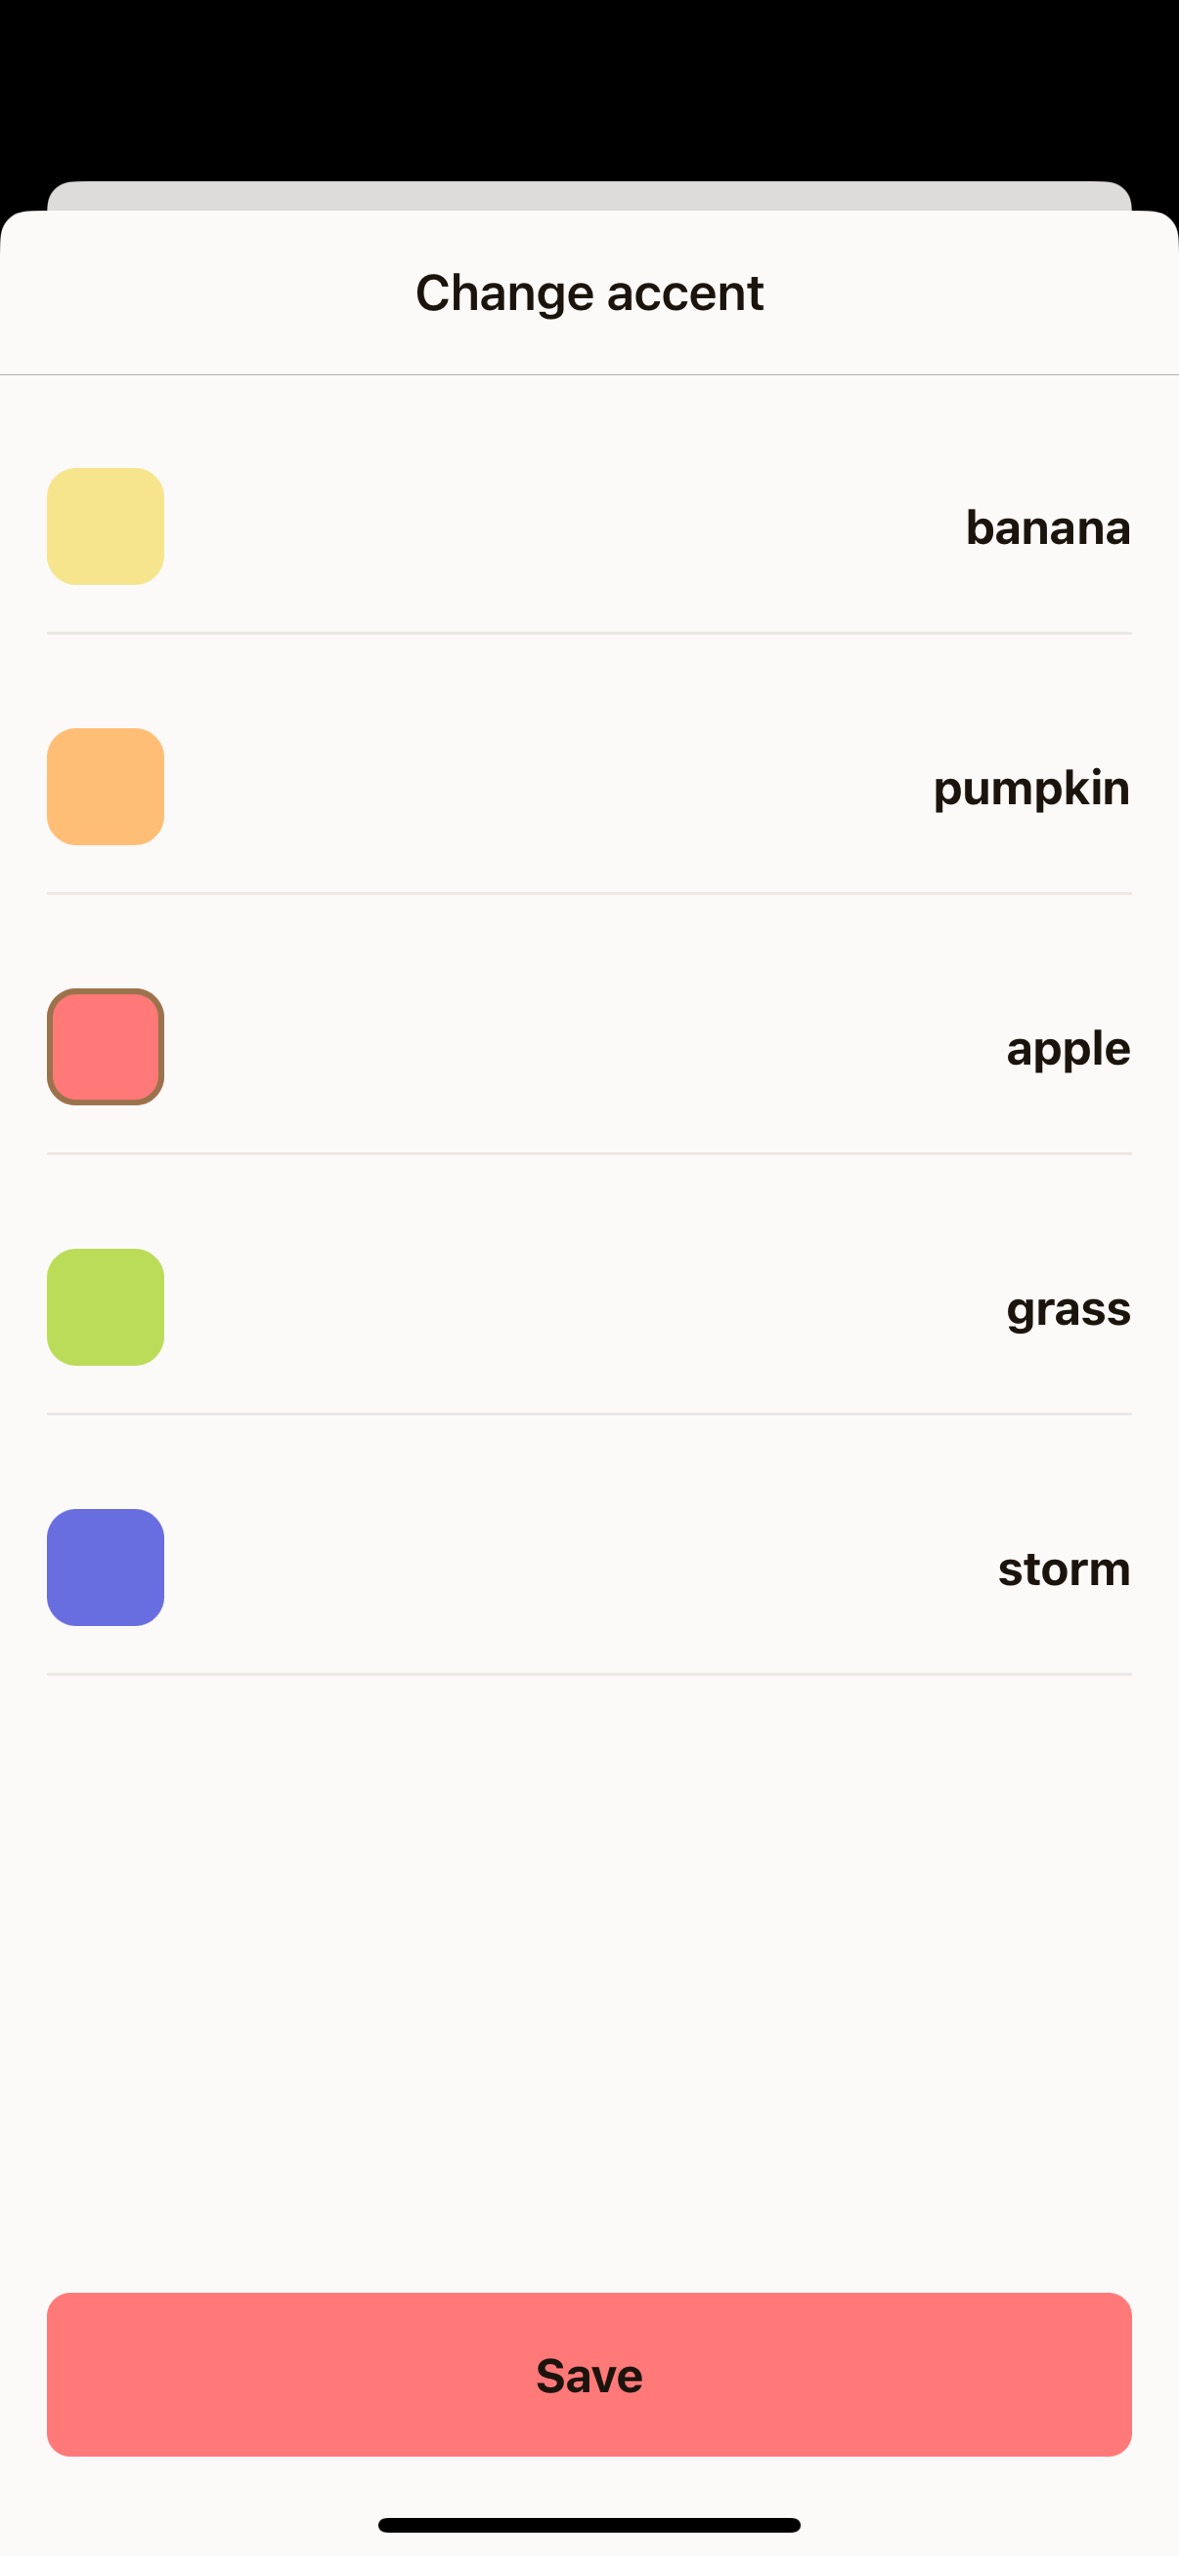Tap the pumpkin label text
The height and width of the screenshot is (2556, 1179).
(1029, 790)
